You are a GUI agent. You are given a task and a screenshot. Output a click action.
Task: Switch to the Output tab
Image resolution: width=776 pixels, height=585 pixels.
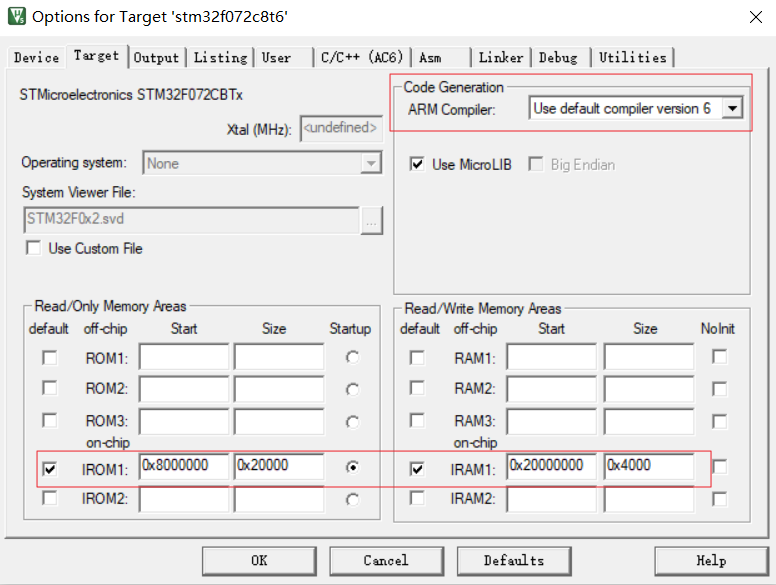click(156, 57)
